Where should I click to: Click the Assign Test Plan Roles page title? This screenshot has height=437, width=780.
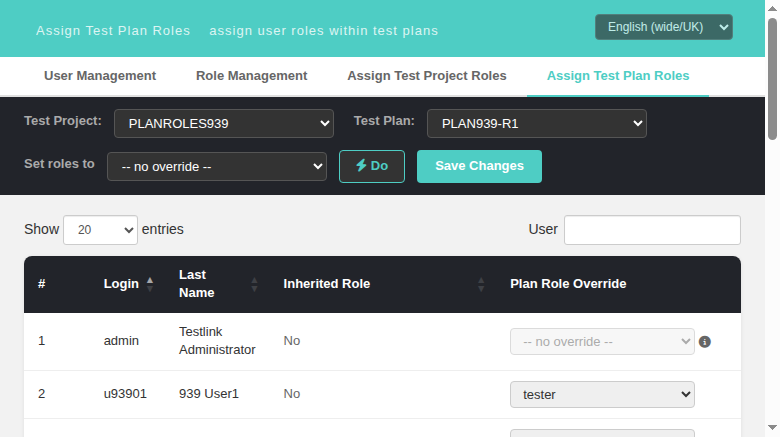tap(113, 31)
